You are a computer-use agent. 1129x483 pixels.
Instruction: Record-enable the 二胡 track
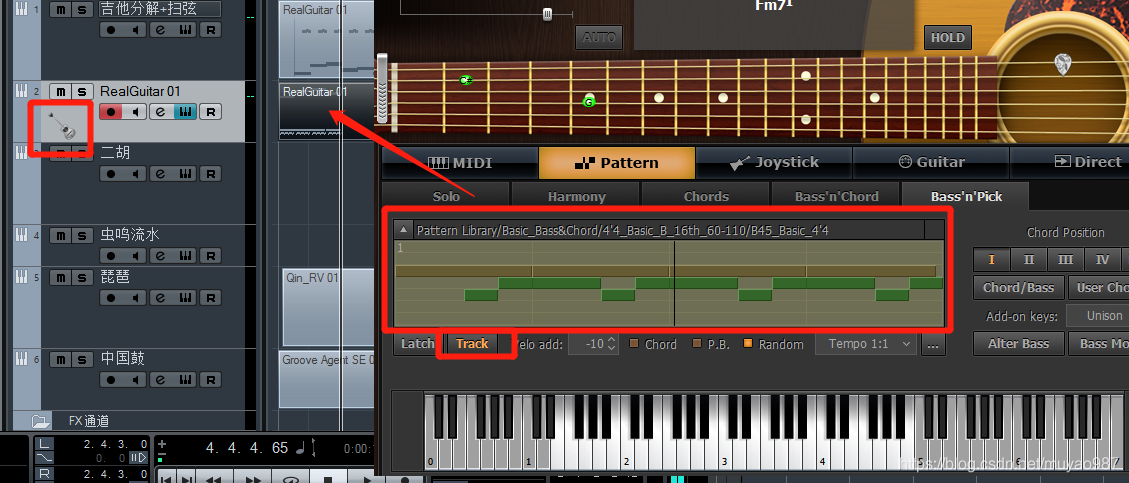(110, 173)
